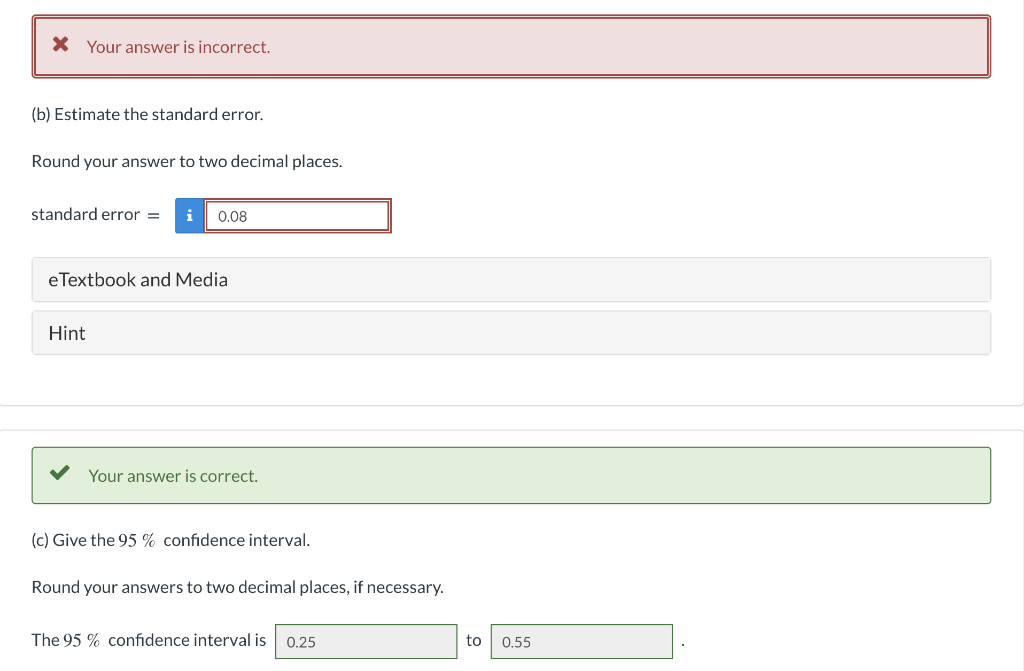
Task: Select the standard error answer field showing 0.08
Action: (297, 215)
